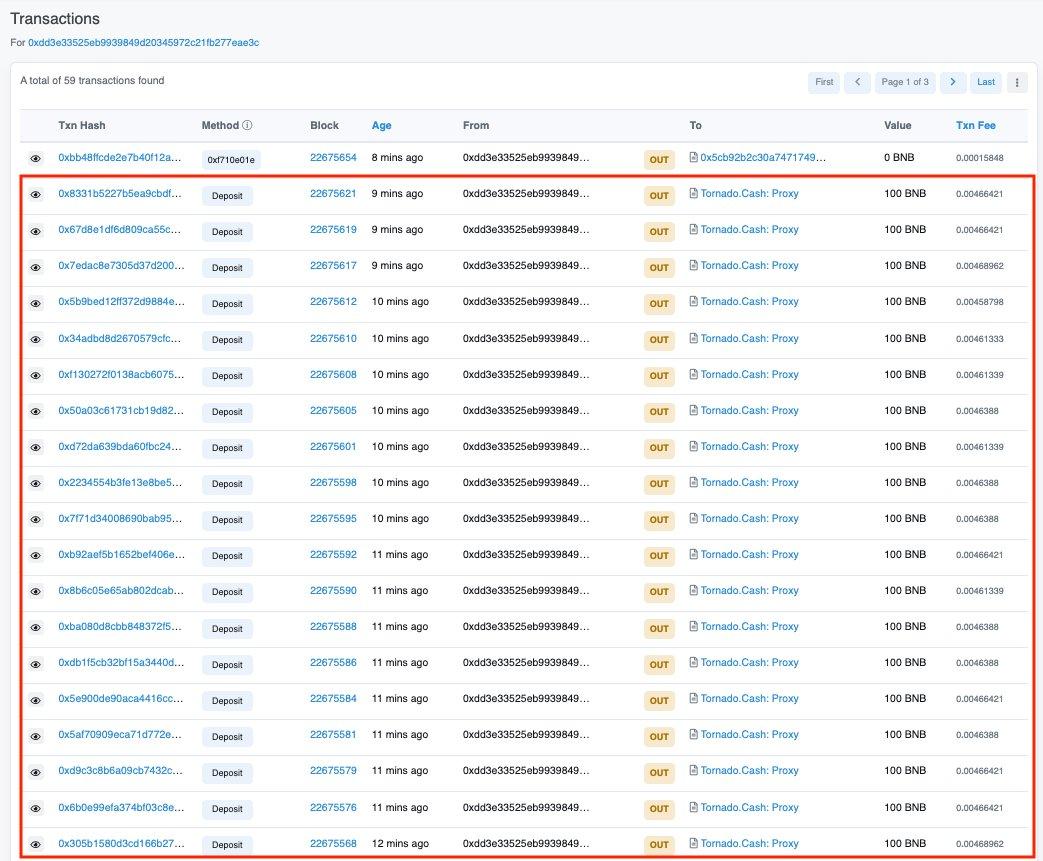
Task: Click eye icon beside 0xd9c3c8b6a09cb7432c
Action: pyautogui.click(x=36, y=772)
